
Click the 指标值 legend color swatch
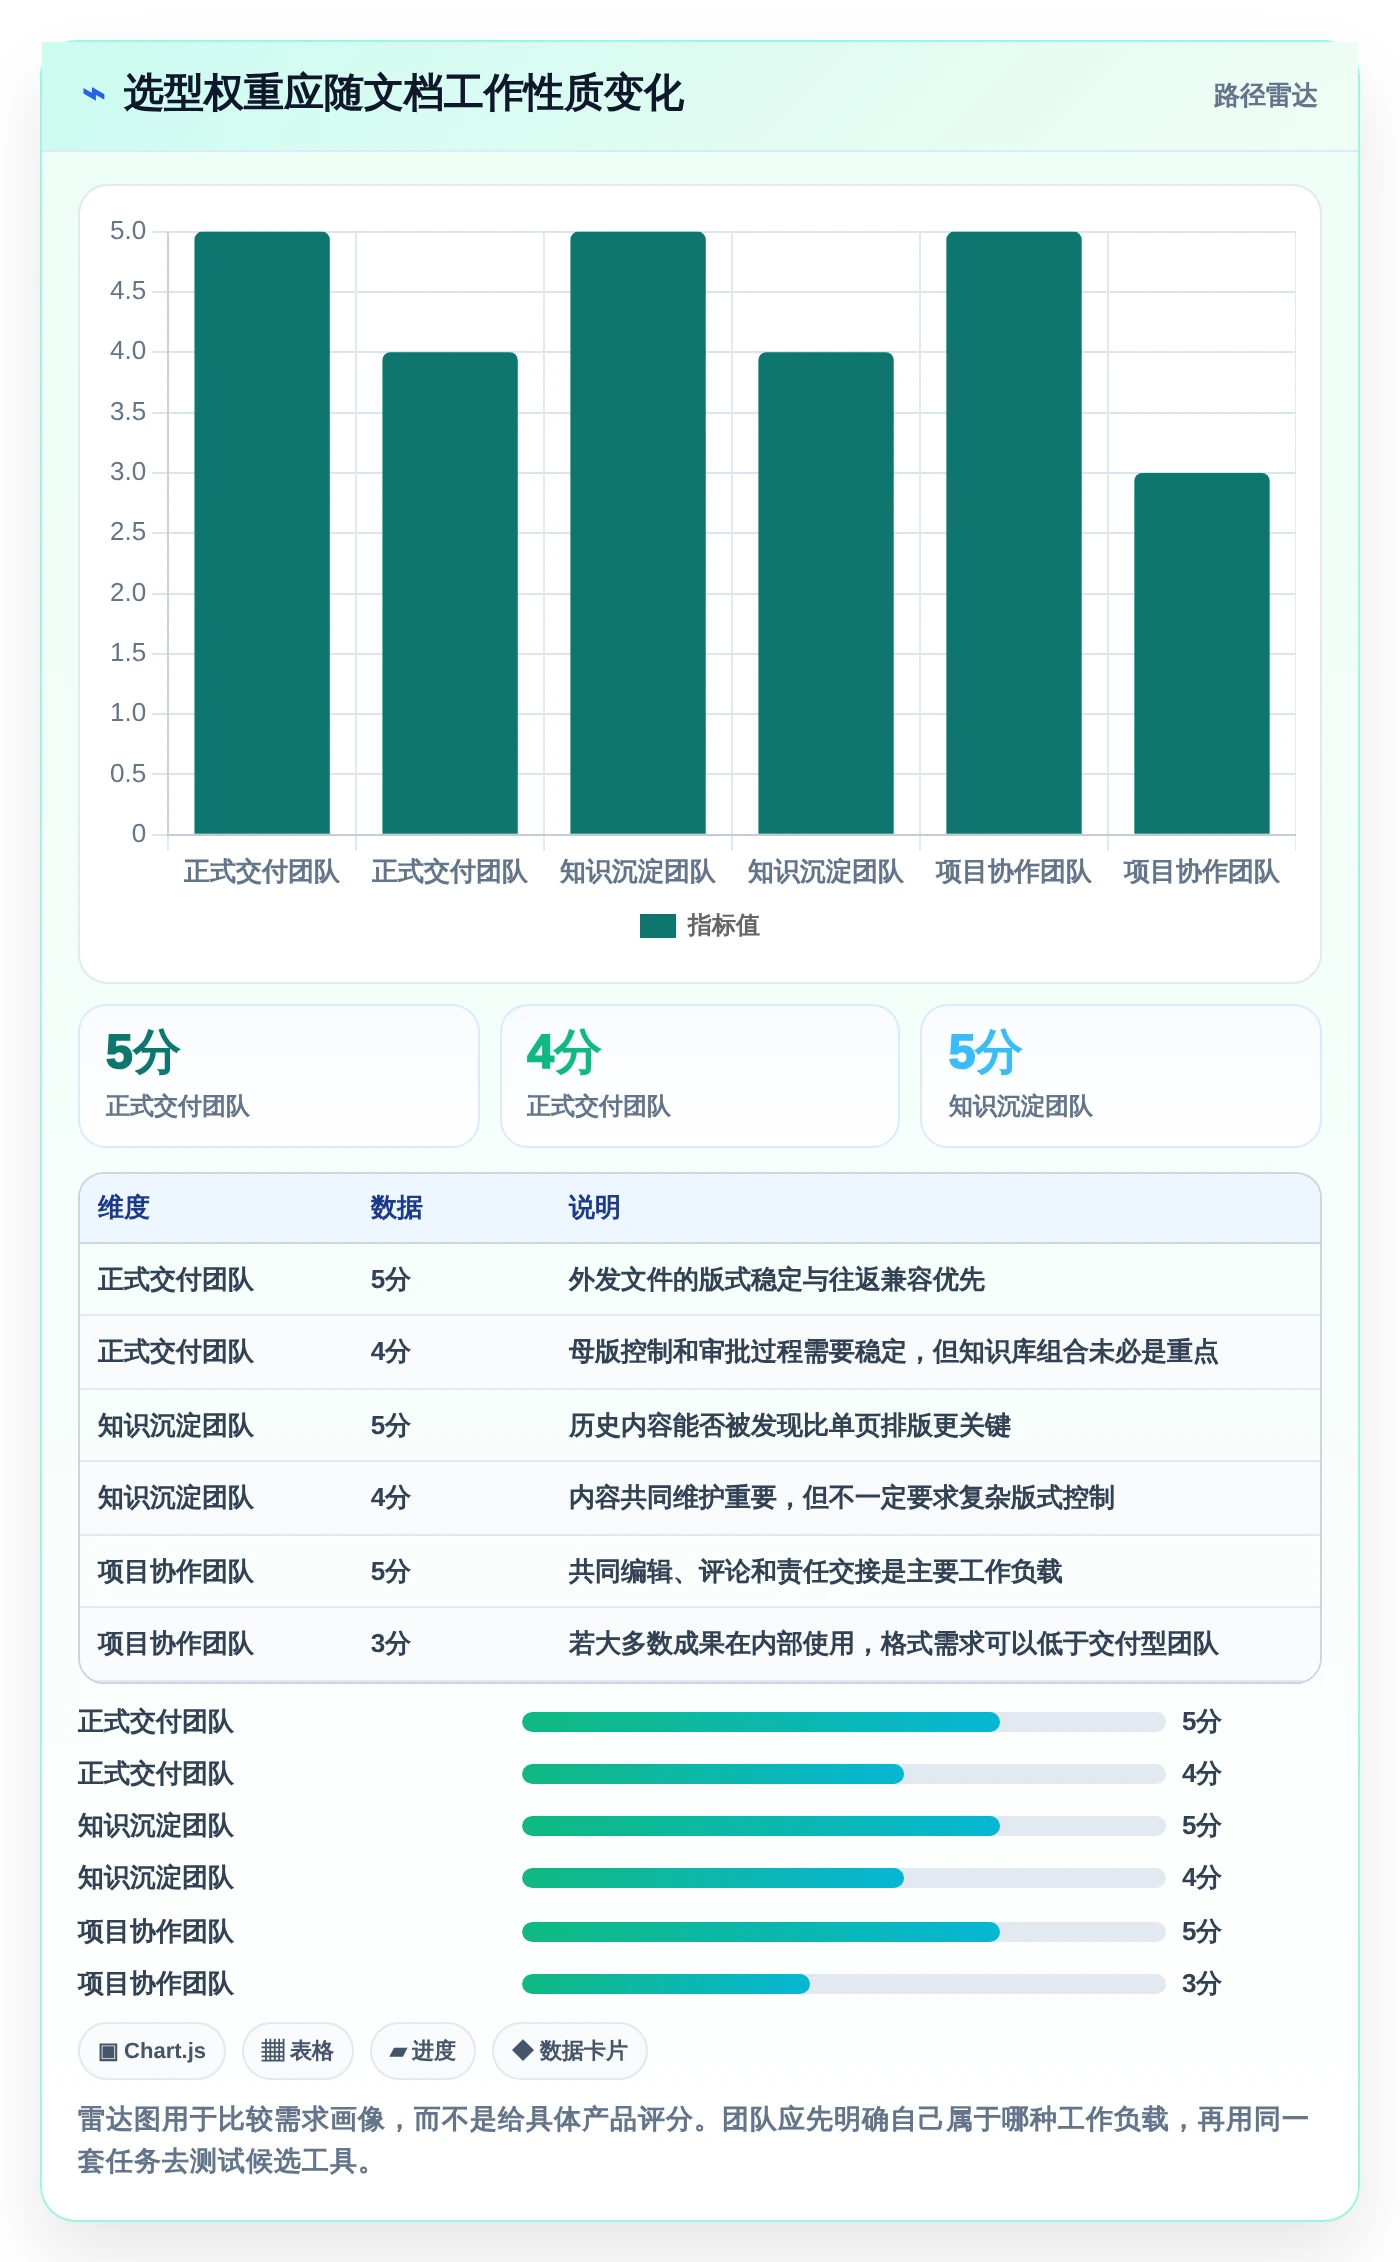658,926
